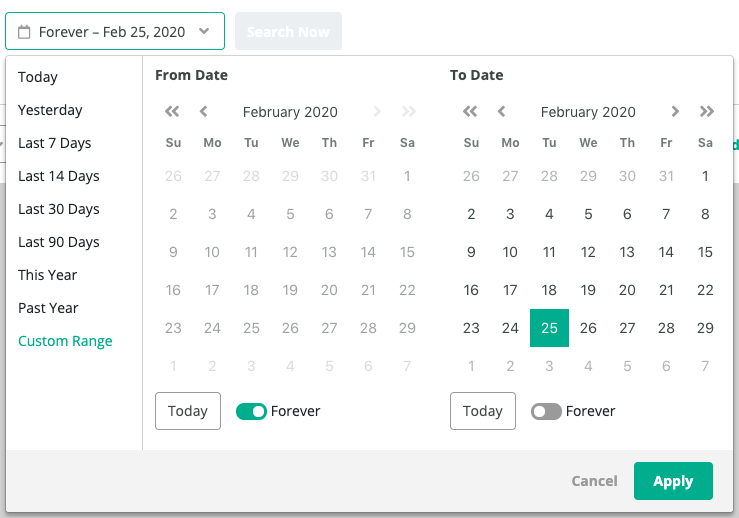The width and height of the screenshot is (739, 518).
Task: Click Today button under To Date calendar
Action: [x=483, y=411]
